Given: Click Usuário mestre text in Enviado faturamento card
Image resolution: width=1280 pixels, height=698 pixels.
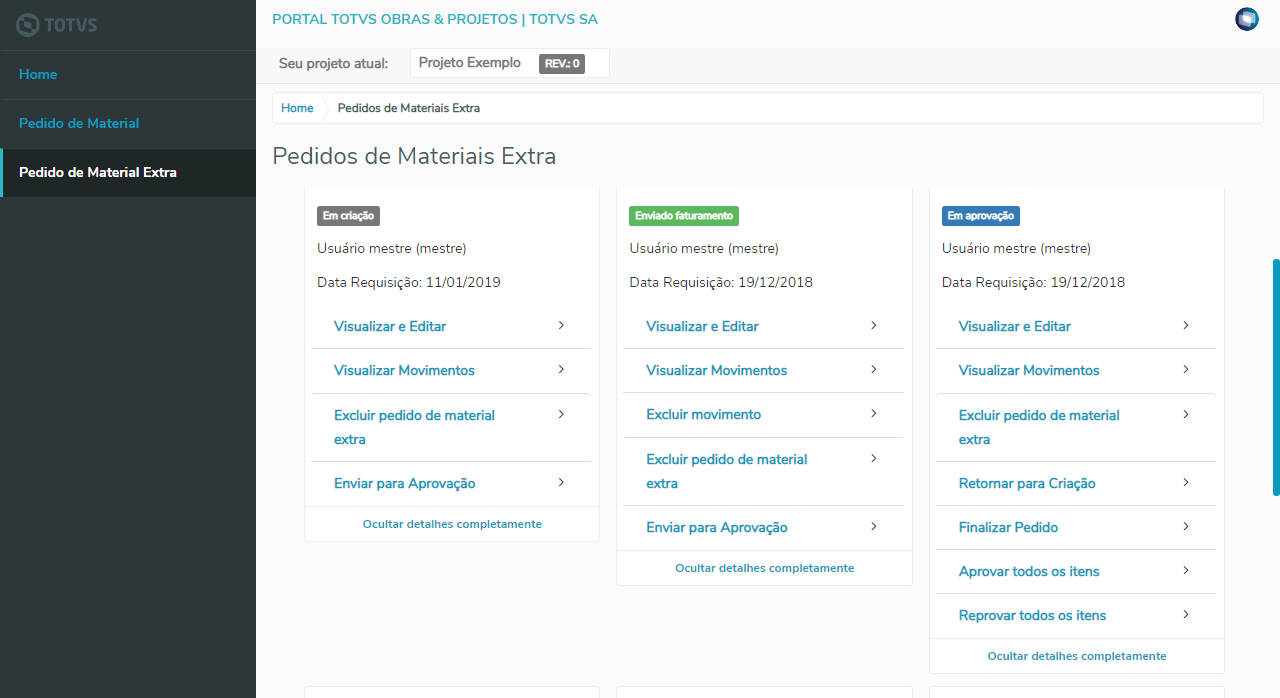Looking at the screenshot, I should point(704,249).
